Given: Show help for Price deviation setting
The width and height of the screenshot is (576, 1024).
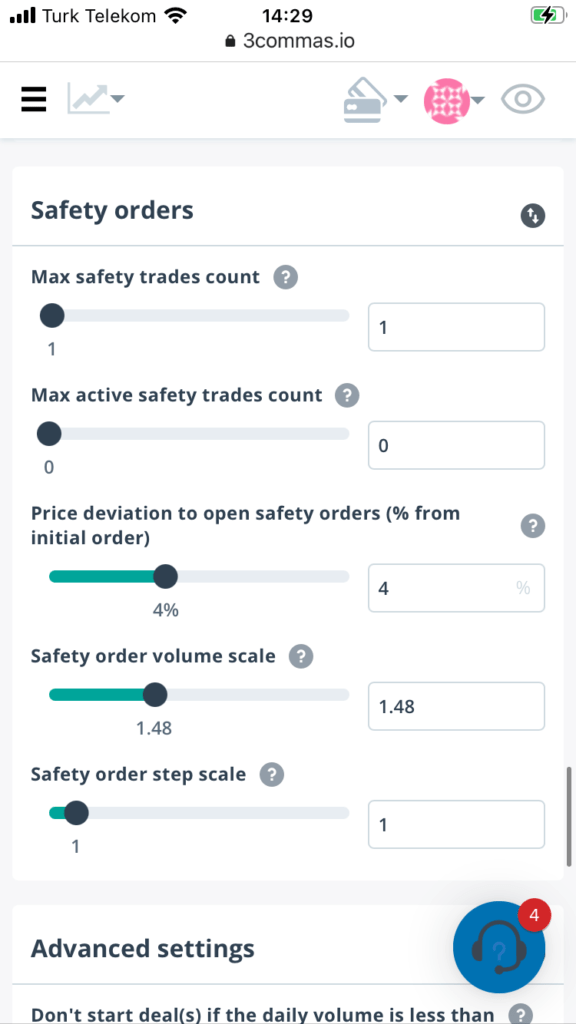Looking at the screenshot, I should point(533,526).
